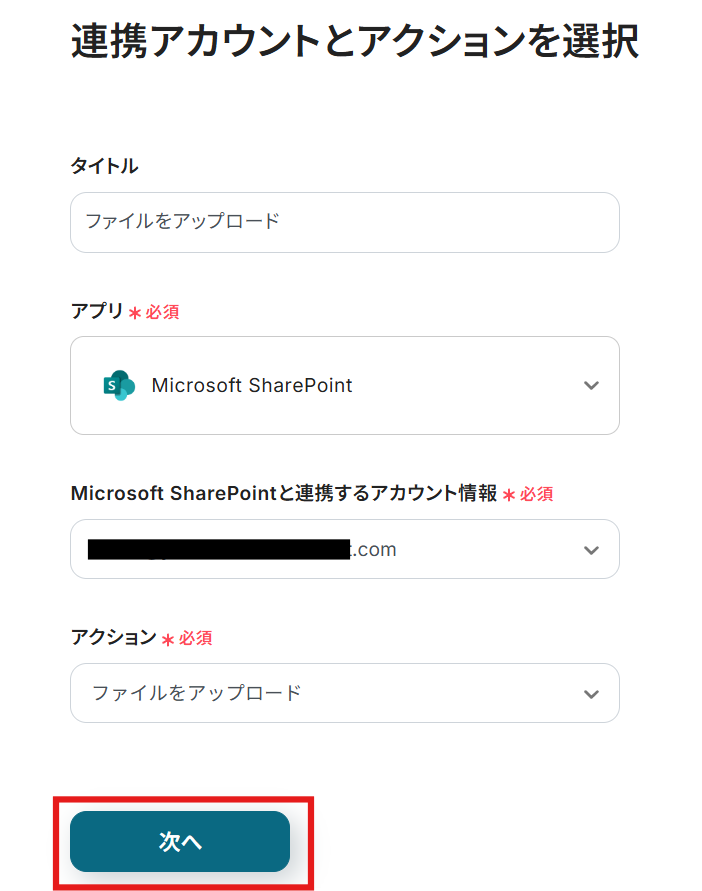
Task: Click the アプリ field label
Action: [x=97, y=312]
